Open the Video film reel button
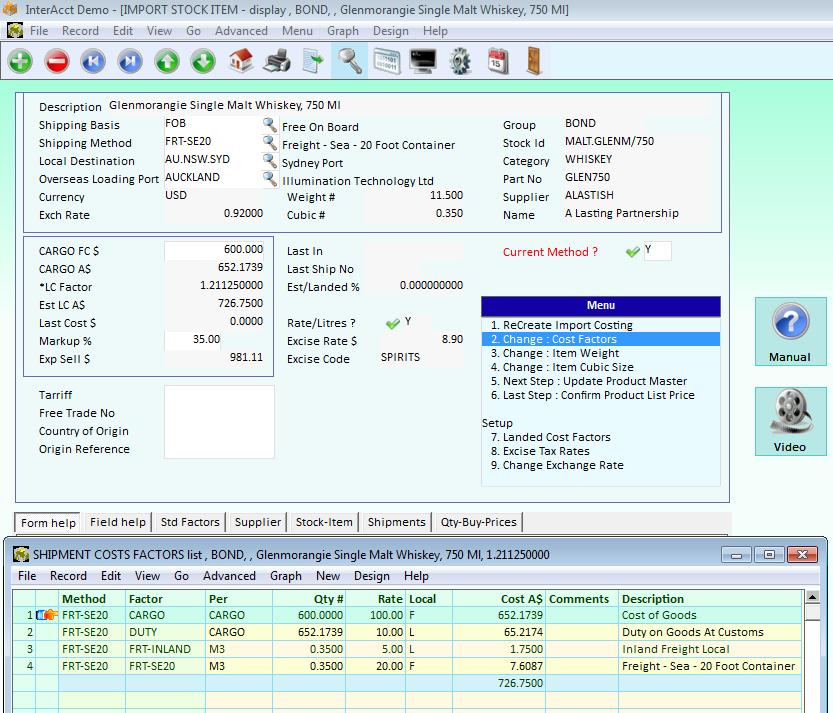Screen dimensions: 833x713 pyautogui.click(x=790, y=421)
